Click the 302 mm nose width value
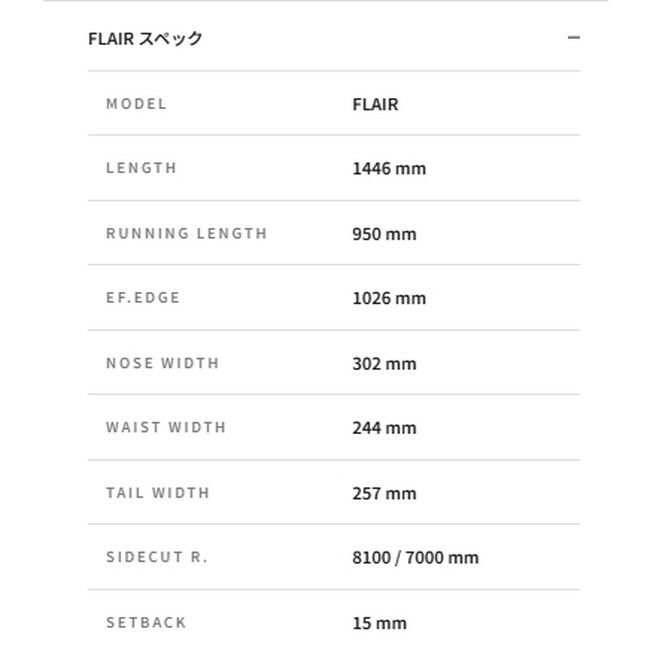 (384, 363)
